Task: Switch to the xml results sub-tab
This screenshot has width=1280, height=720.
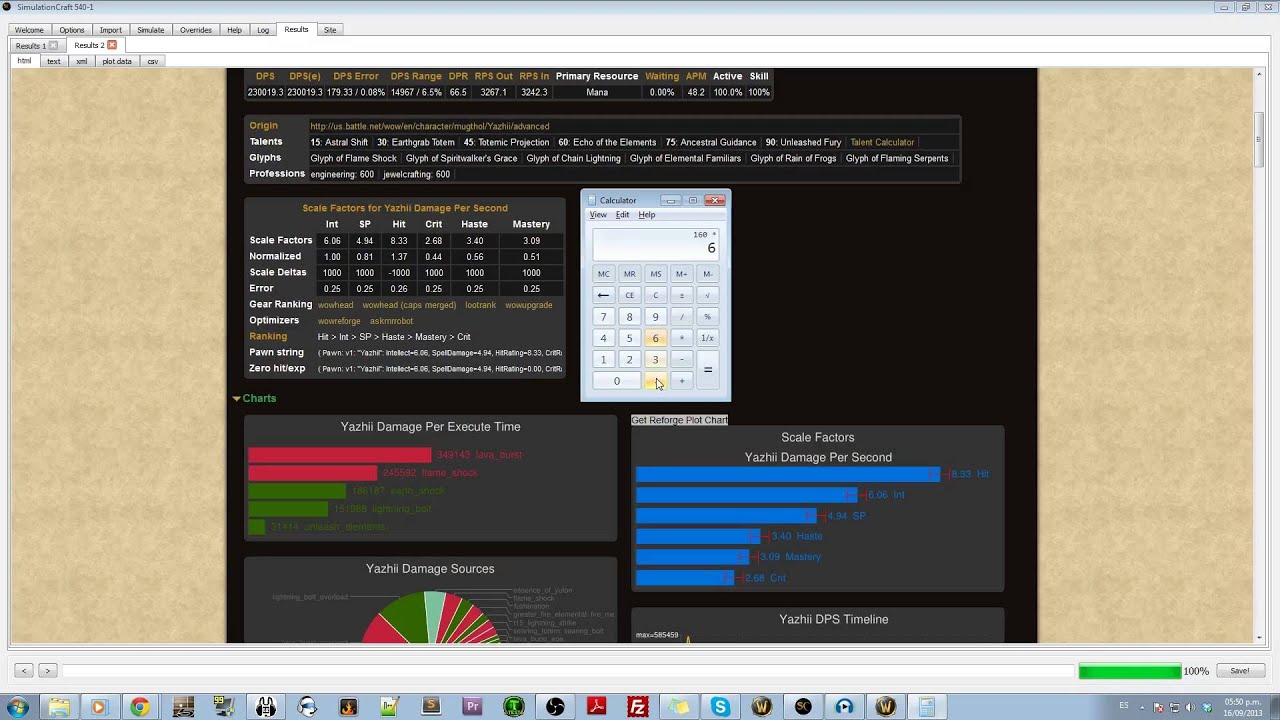Action: (82, 61)
